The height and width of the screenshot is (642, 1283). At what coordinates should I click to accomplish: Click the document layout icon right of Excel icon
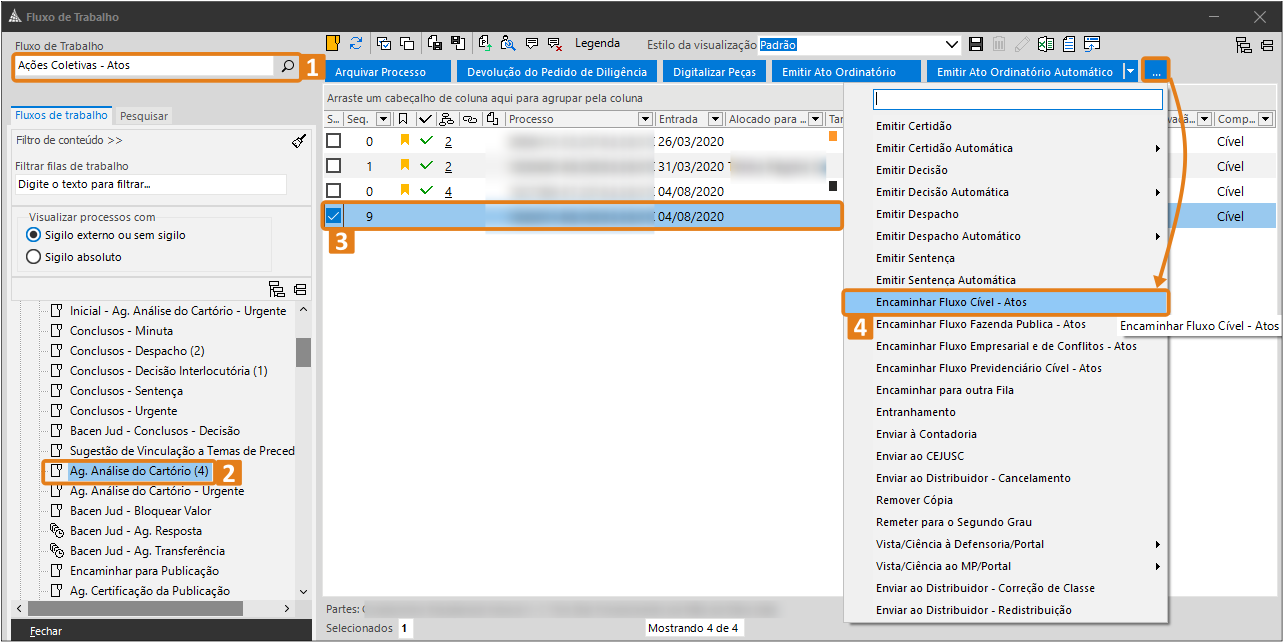click(1069, 44)
